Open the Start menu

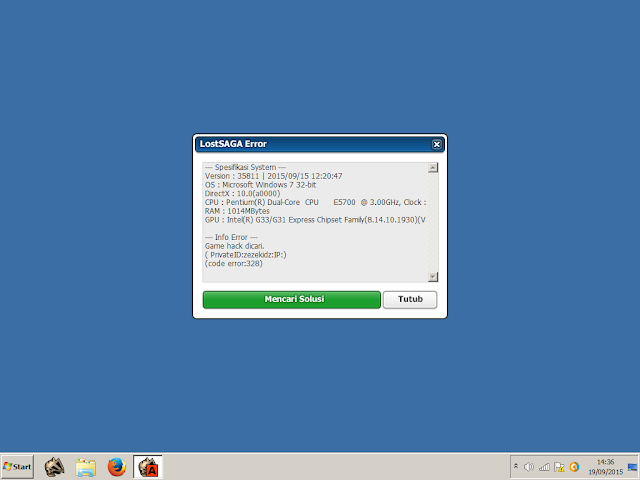click(17, 467)
